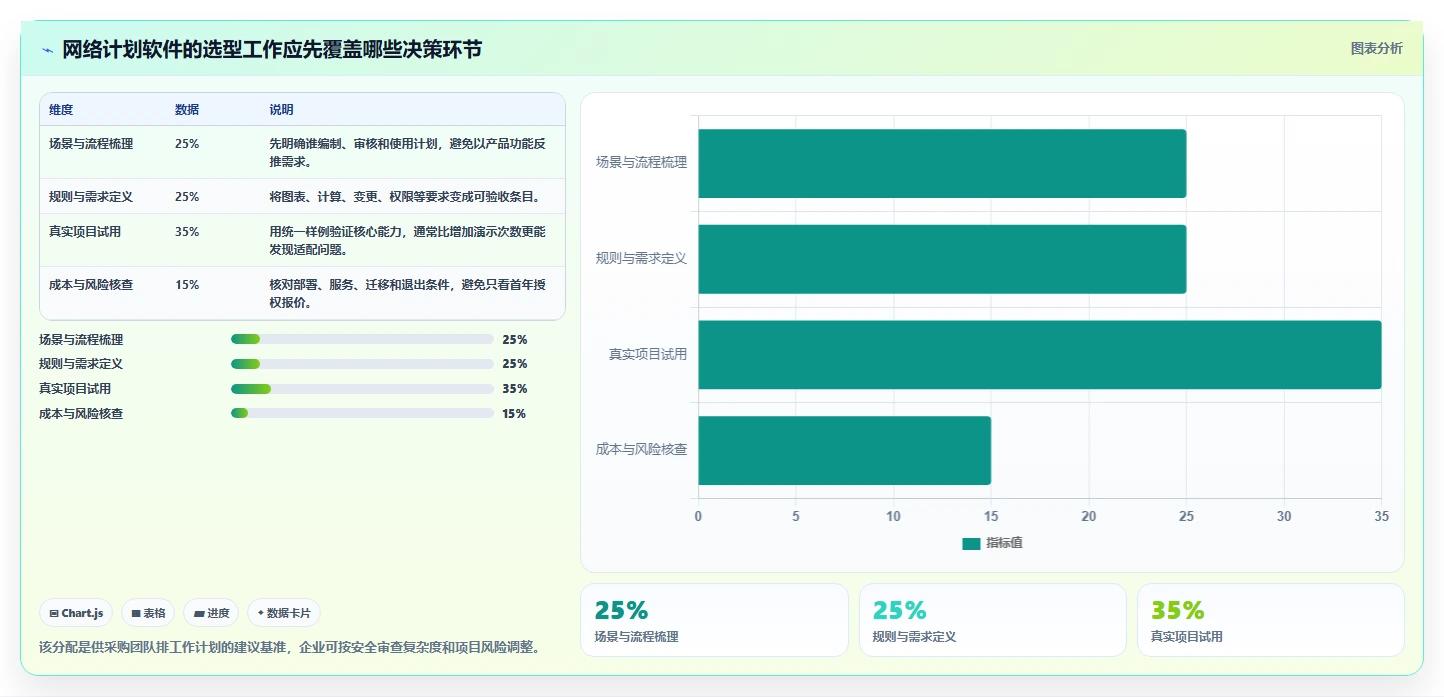Screen dimensions: 1444x697
Task: Click the 成本与风险核查 chart bar
Action: pyautogui.click(x=844, y=450)
